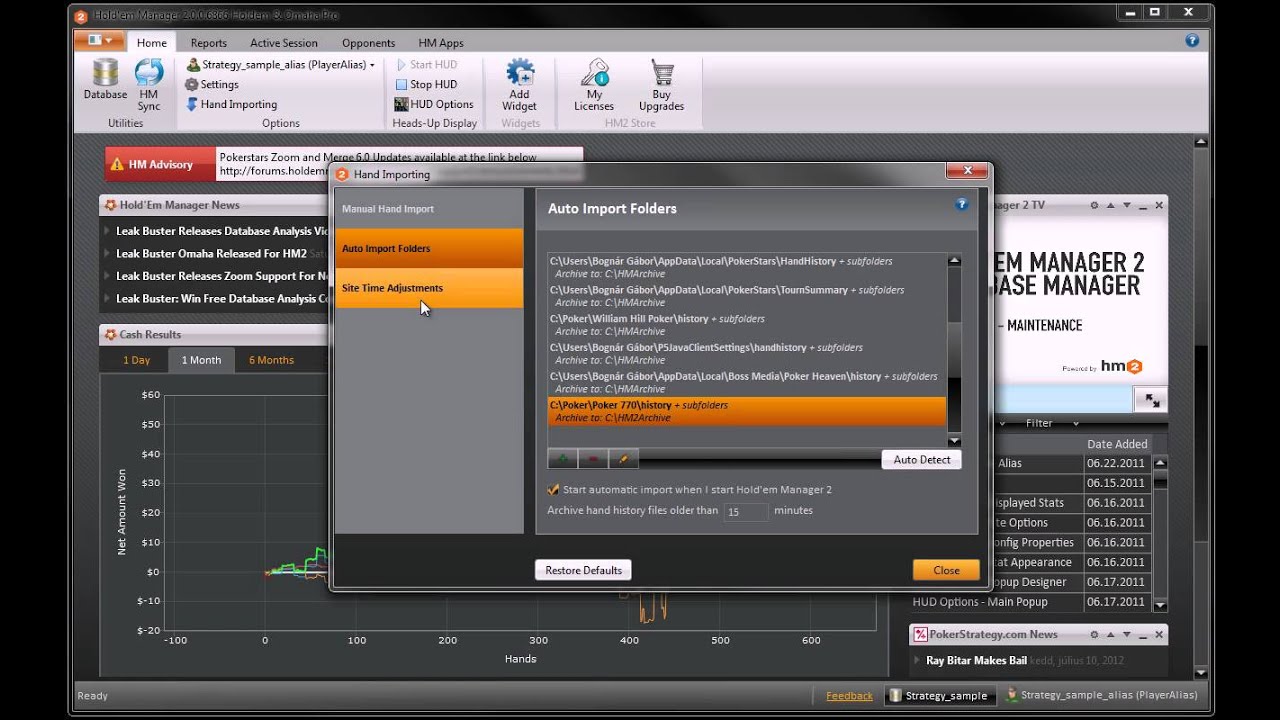Open the HM Apps tab

click(x=441, y=43)
